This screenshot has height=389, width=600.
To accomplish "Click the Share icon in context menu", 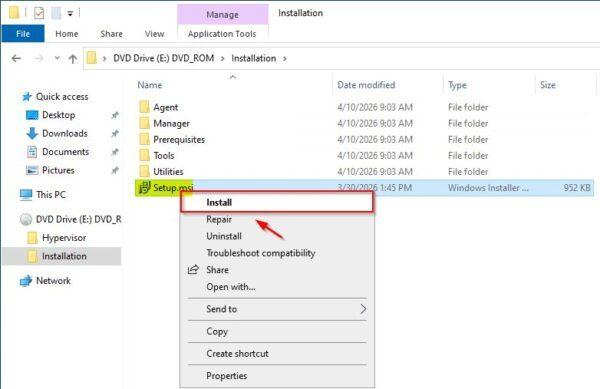I will click(193, 270).
